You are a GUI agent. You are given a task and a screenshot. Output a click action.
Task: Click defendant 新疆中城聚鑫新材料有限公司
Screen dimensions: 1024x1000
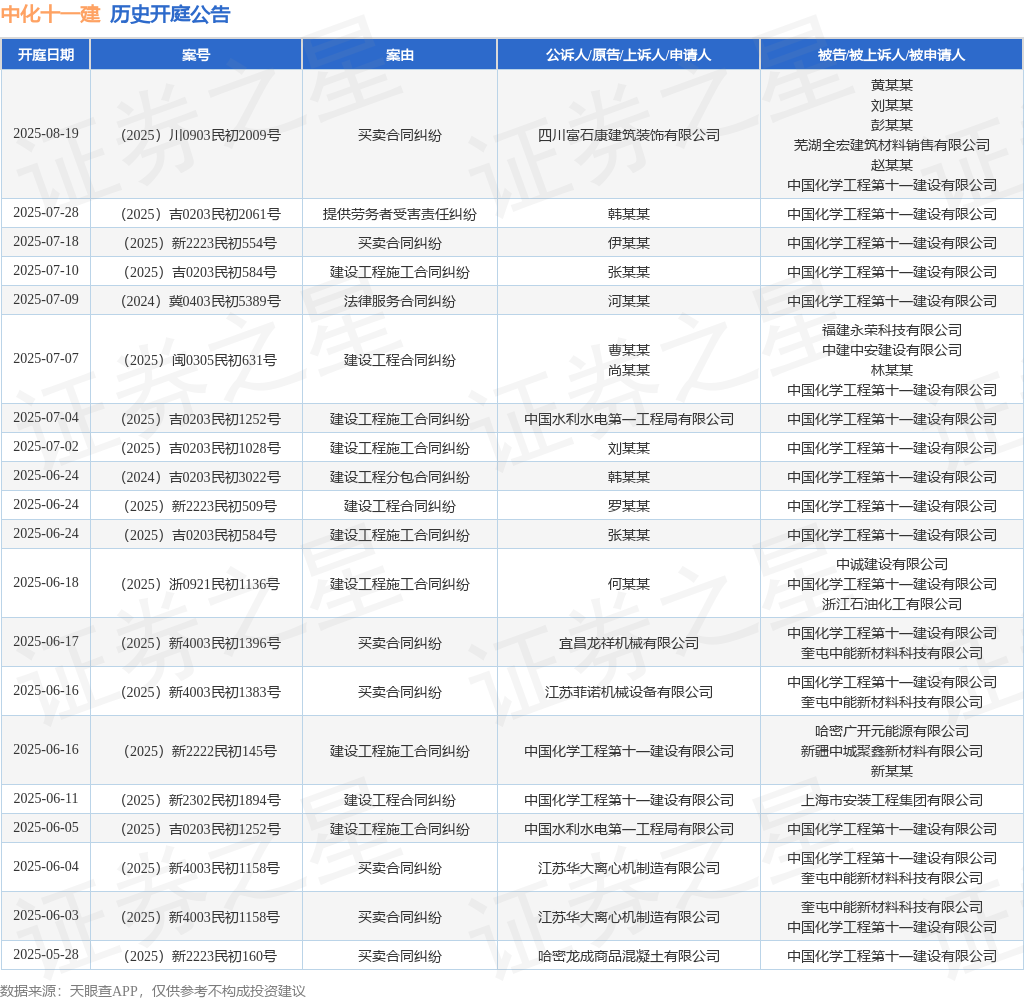pos(891,751)
